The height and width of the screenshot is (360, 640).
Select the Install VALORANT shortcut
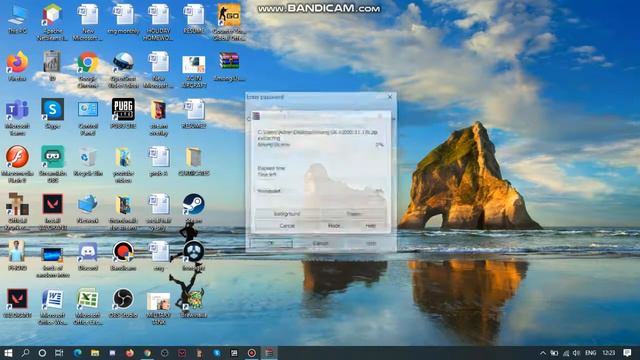point(52,211)
